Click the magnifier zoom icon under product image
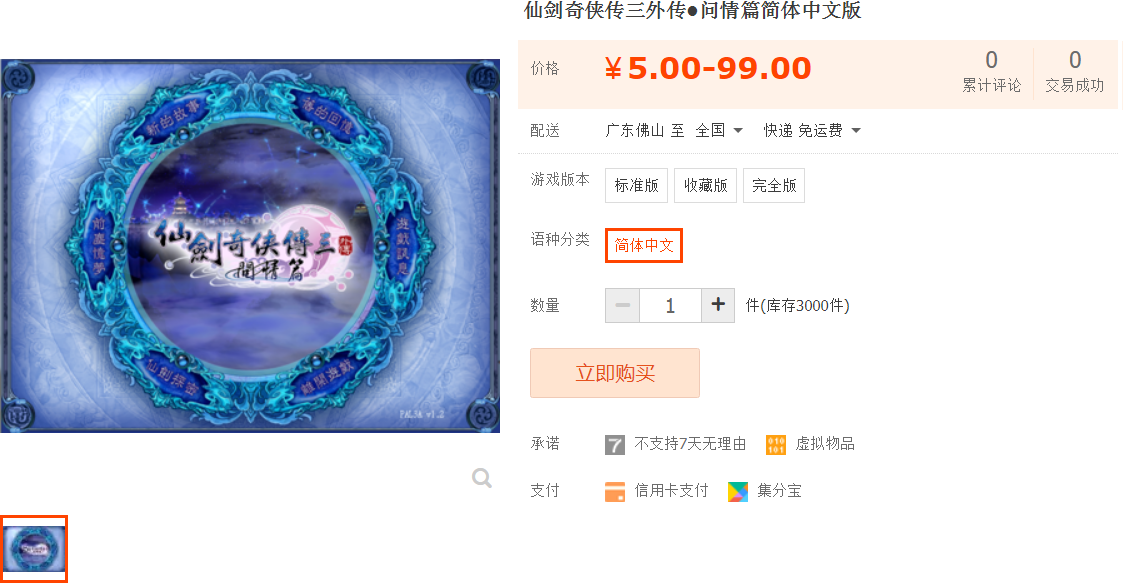Viewport: 1128px width, 586px height. coord(482,477)
